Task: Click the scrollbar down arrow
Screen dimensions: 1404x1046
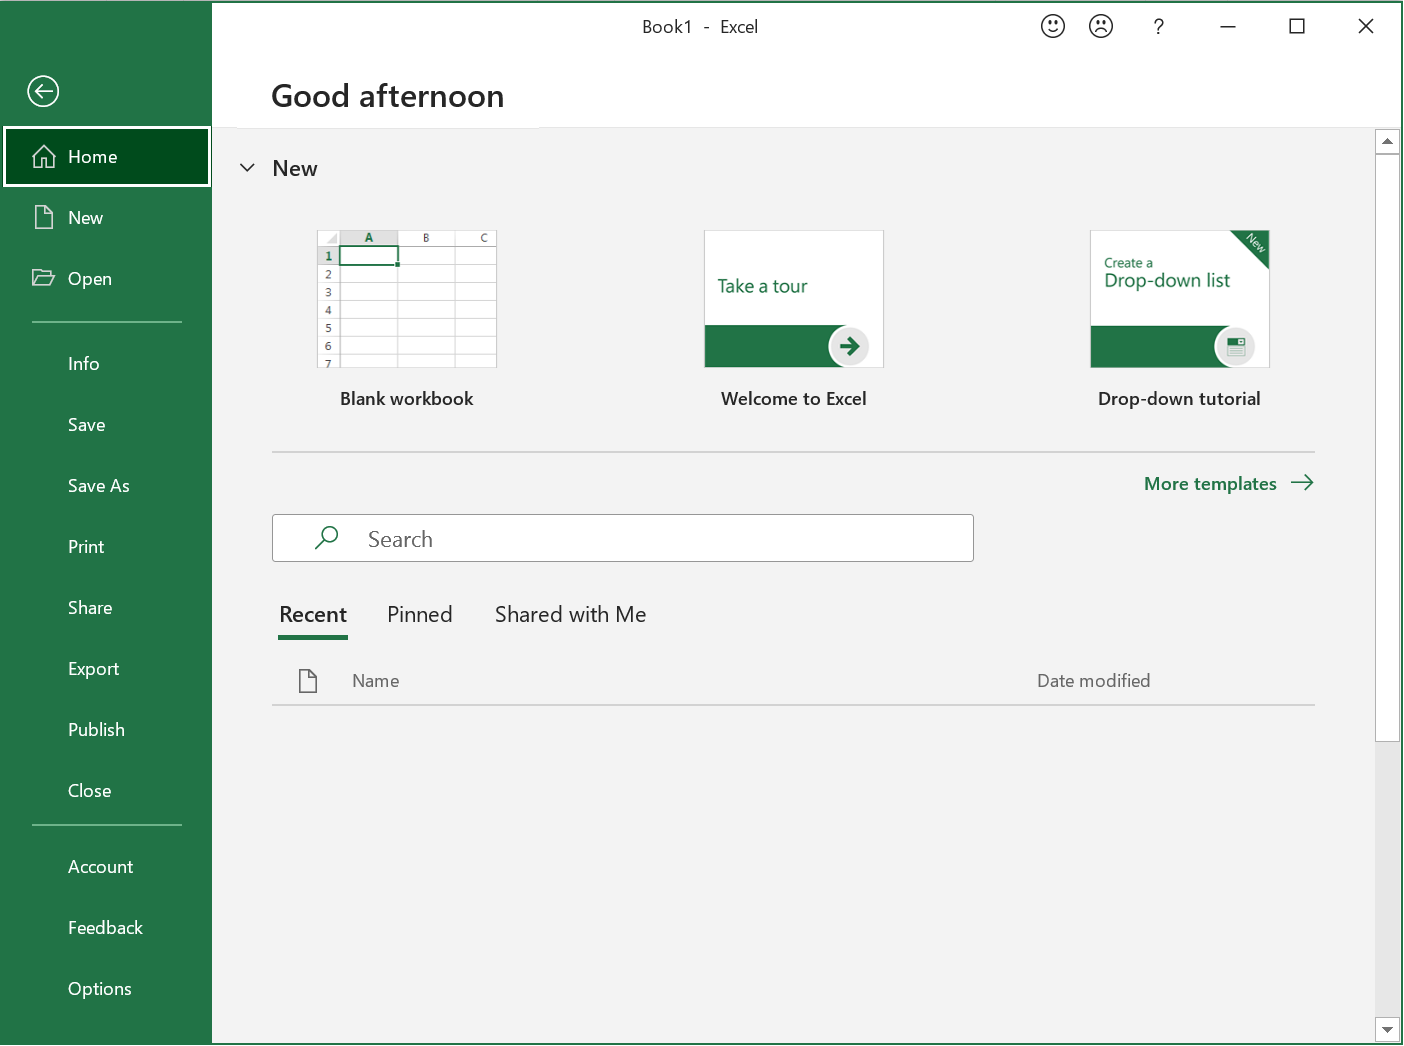Action: pyautogui.click(x=1387, y=1030)
